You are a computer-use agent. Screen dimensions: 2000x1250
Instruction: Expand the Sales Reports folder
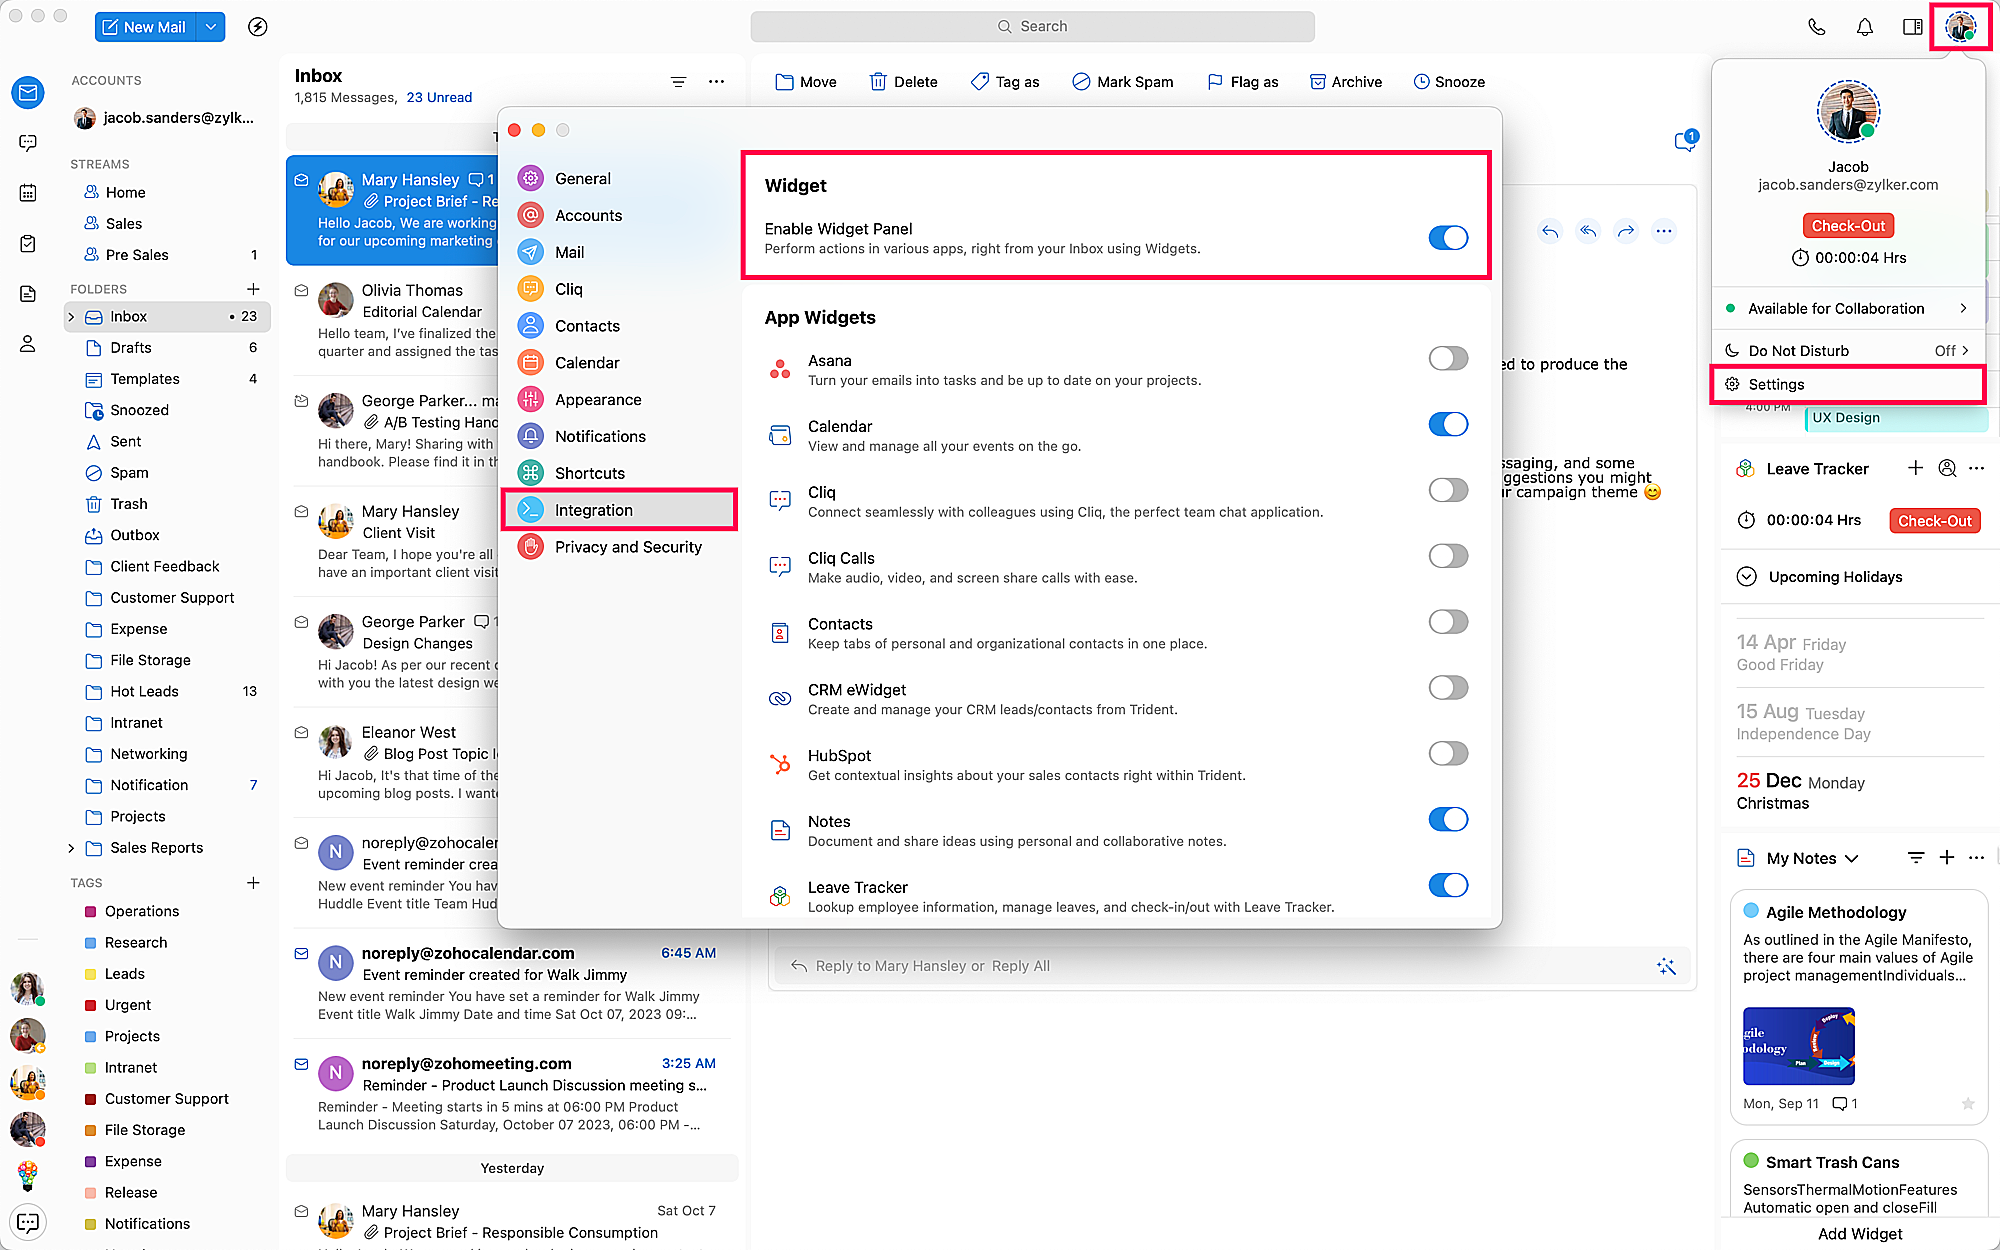[x=71, y=848]
